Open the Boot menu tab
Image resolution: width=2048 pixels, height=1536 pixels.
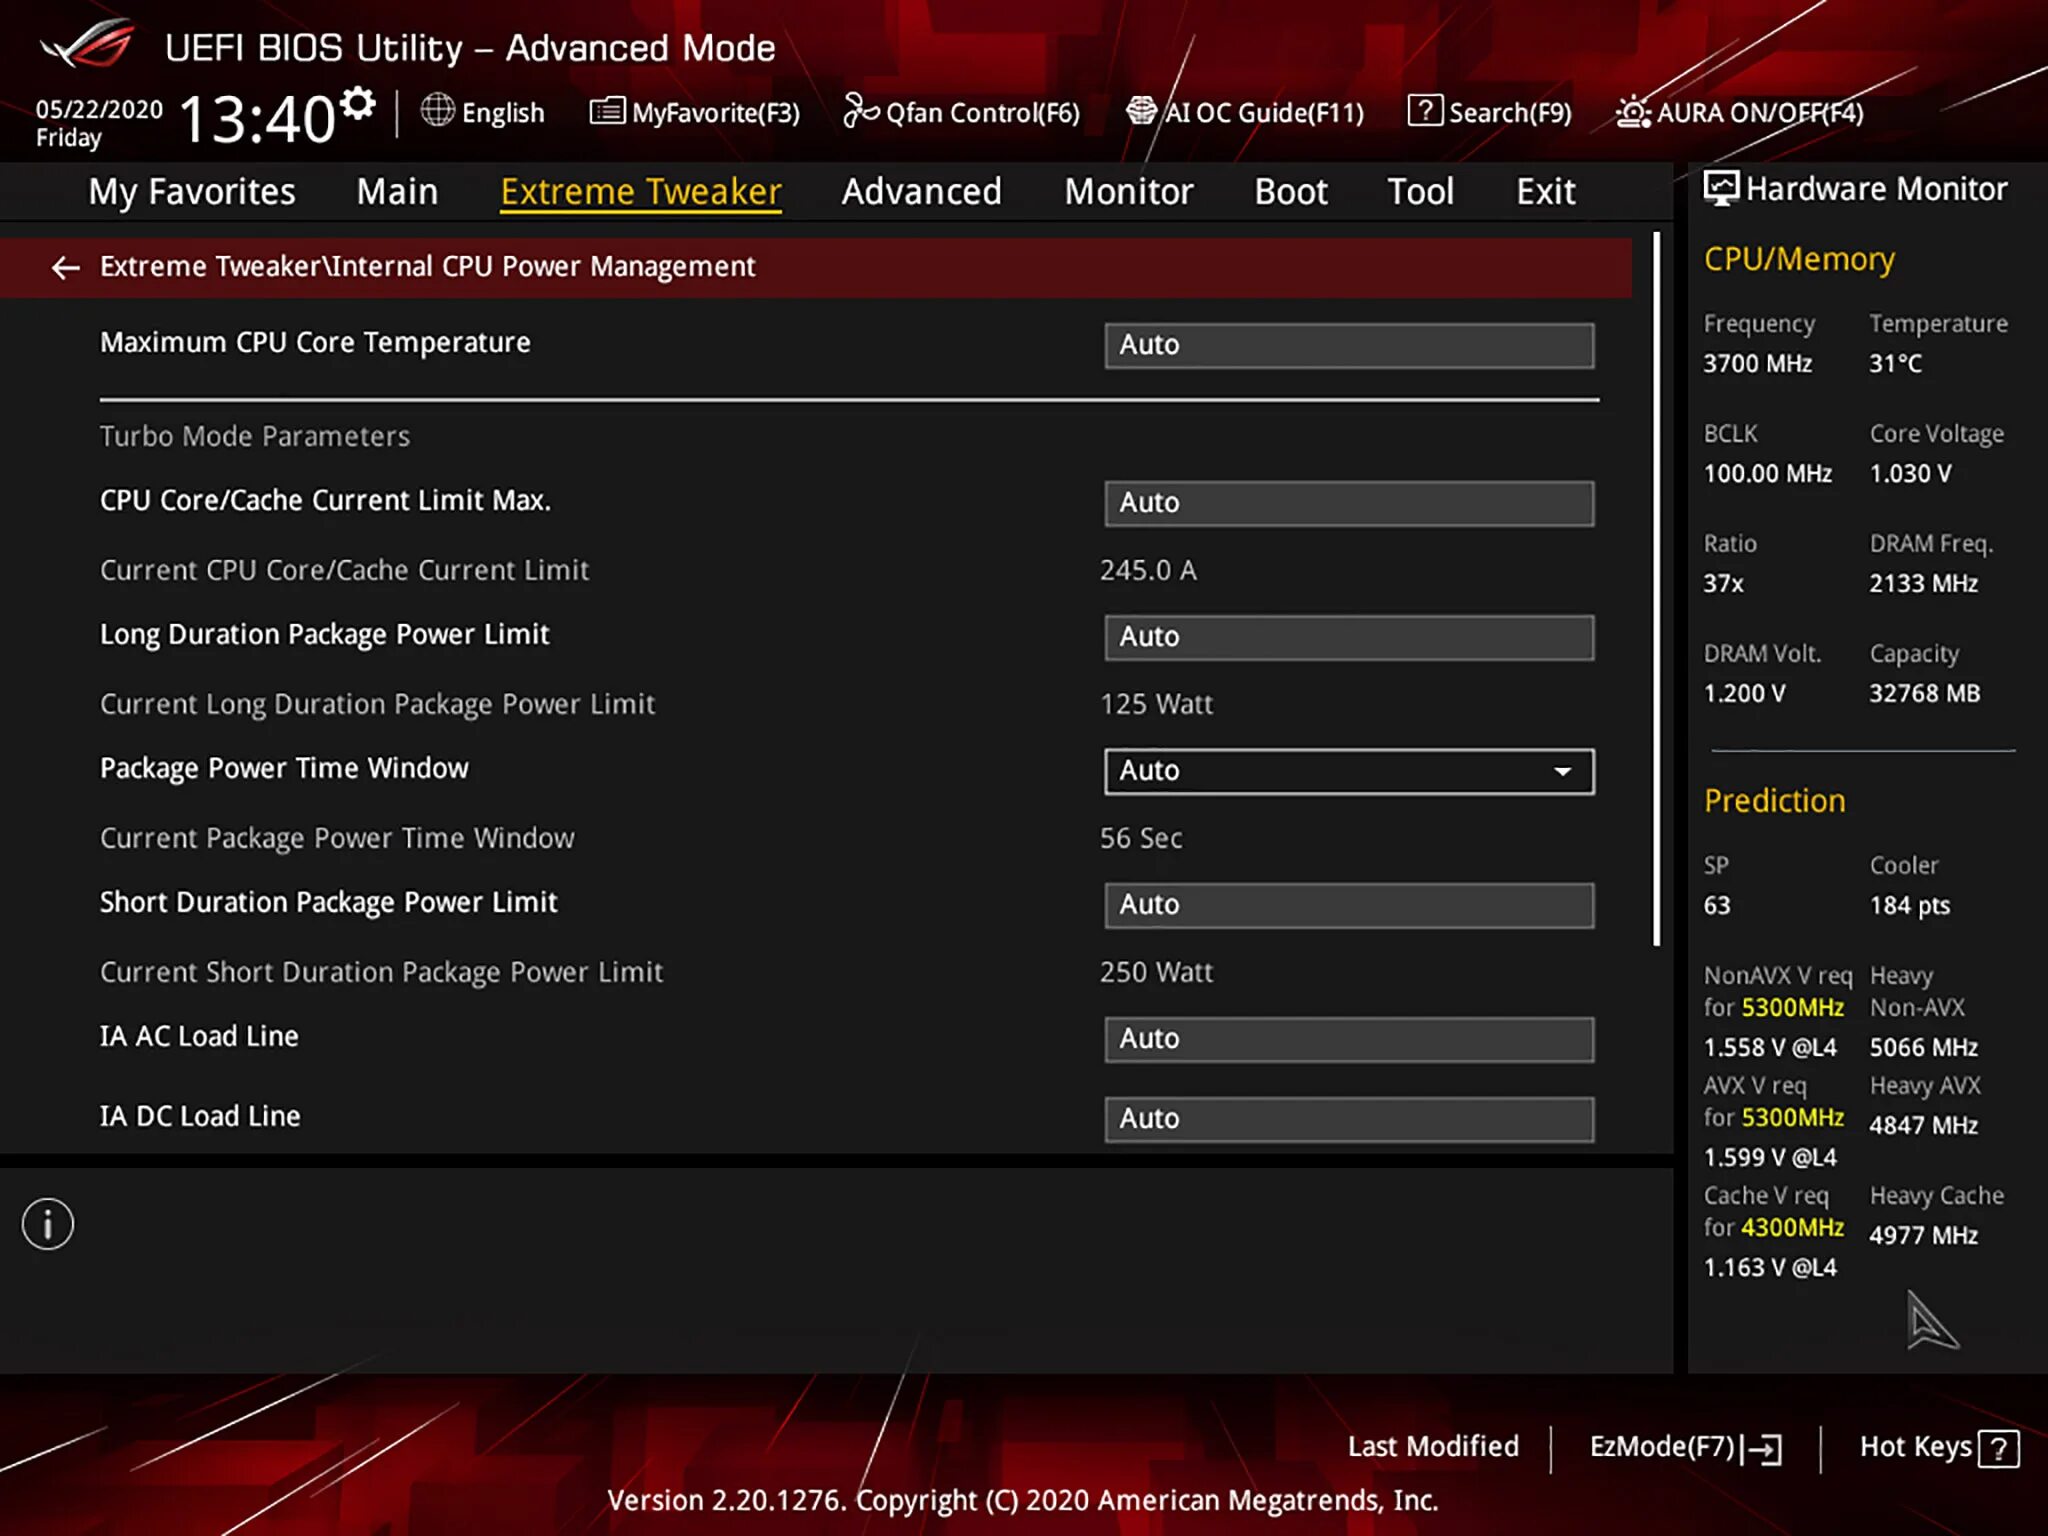coord(1290,191)
